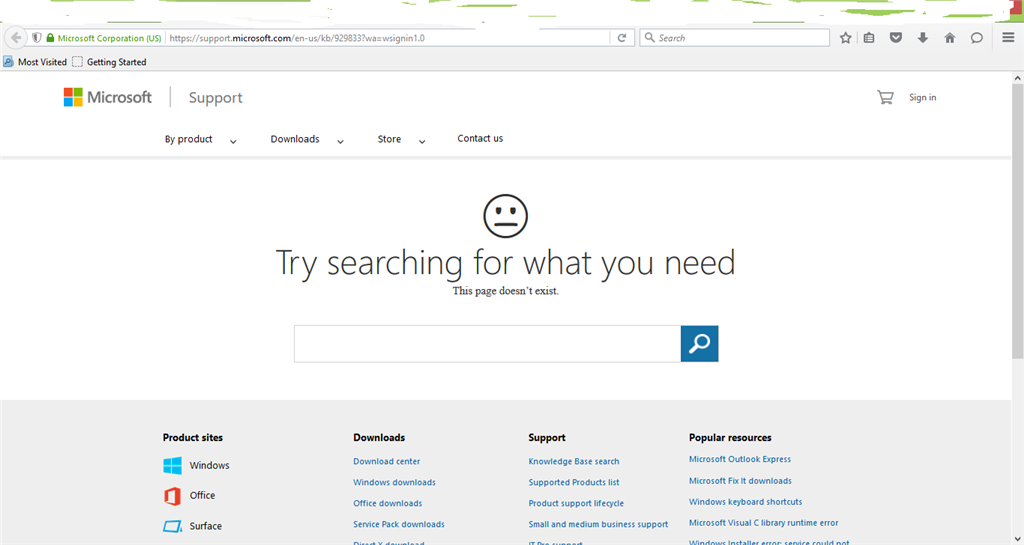Open Product support lifecycle link
The height and width of the screenshot is (545, 1024).
coord(576,503)
